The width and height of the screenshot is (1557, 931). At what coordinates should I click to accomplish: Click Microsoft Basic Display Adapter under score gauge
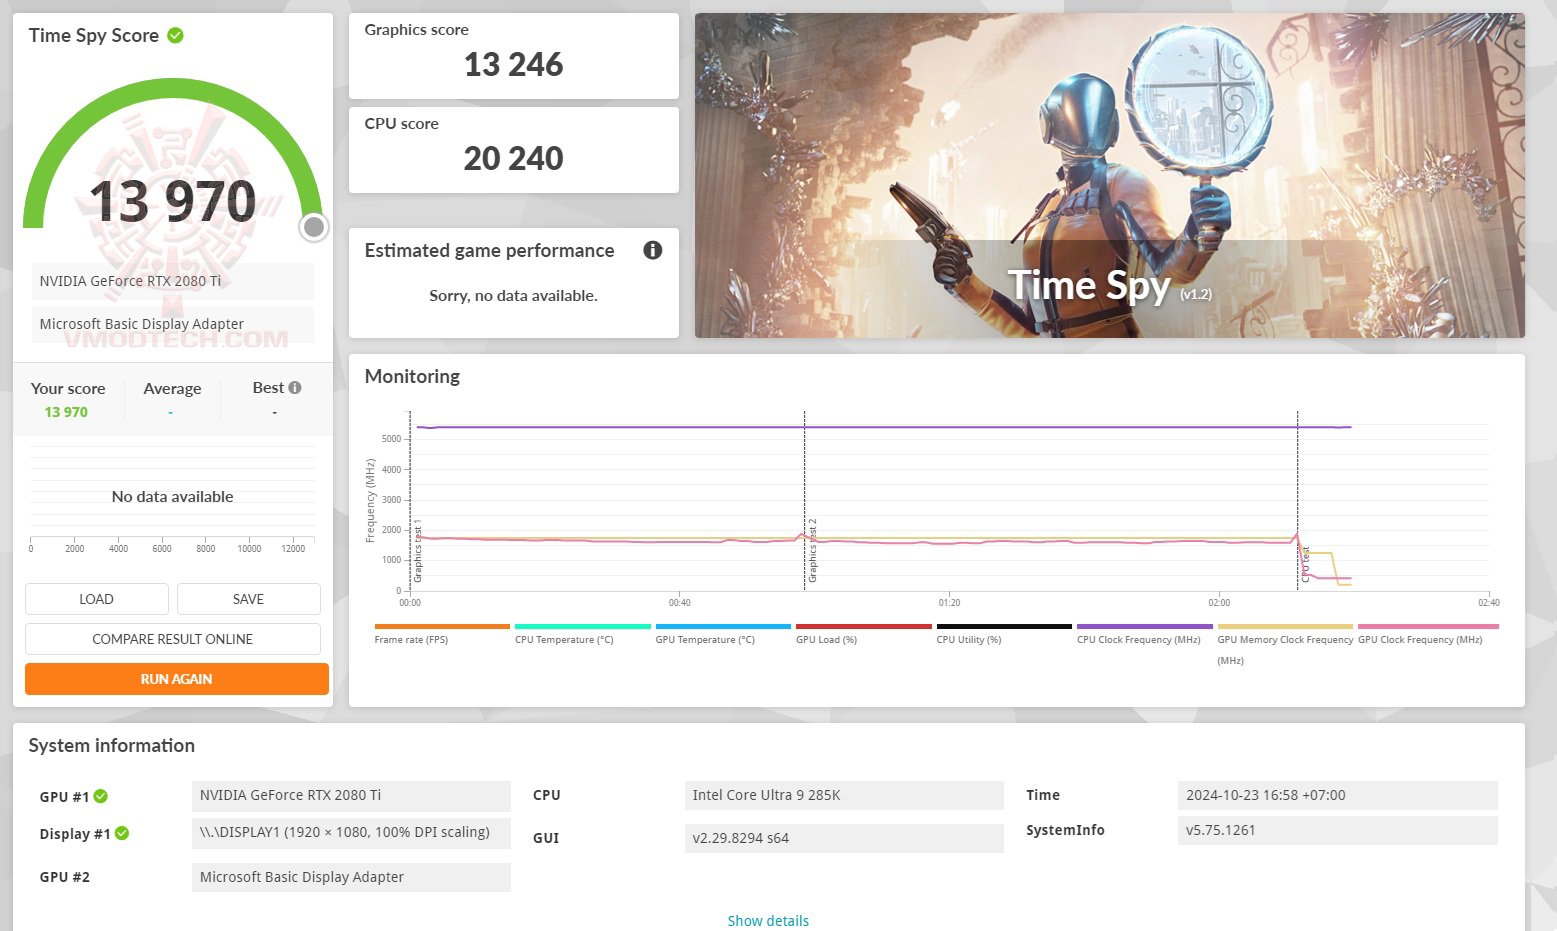(x=172, y=324)
